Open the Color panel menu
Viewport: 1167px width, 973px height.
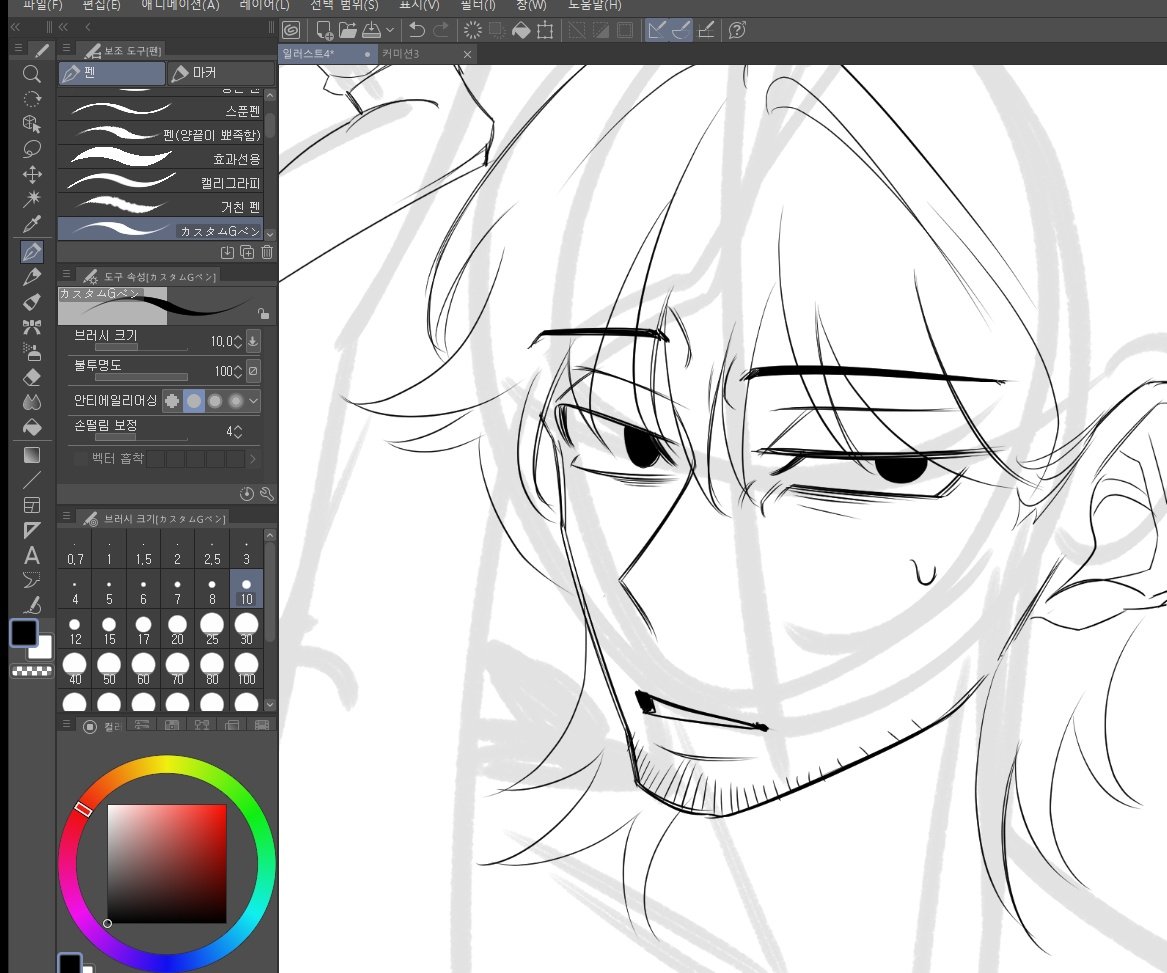pyautogui.click(x=66, y=724)
